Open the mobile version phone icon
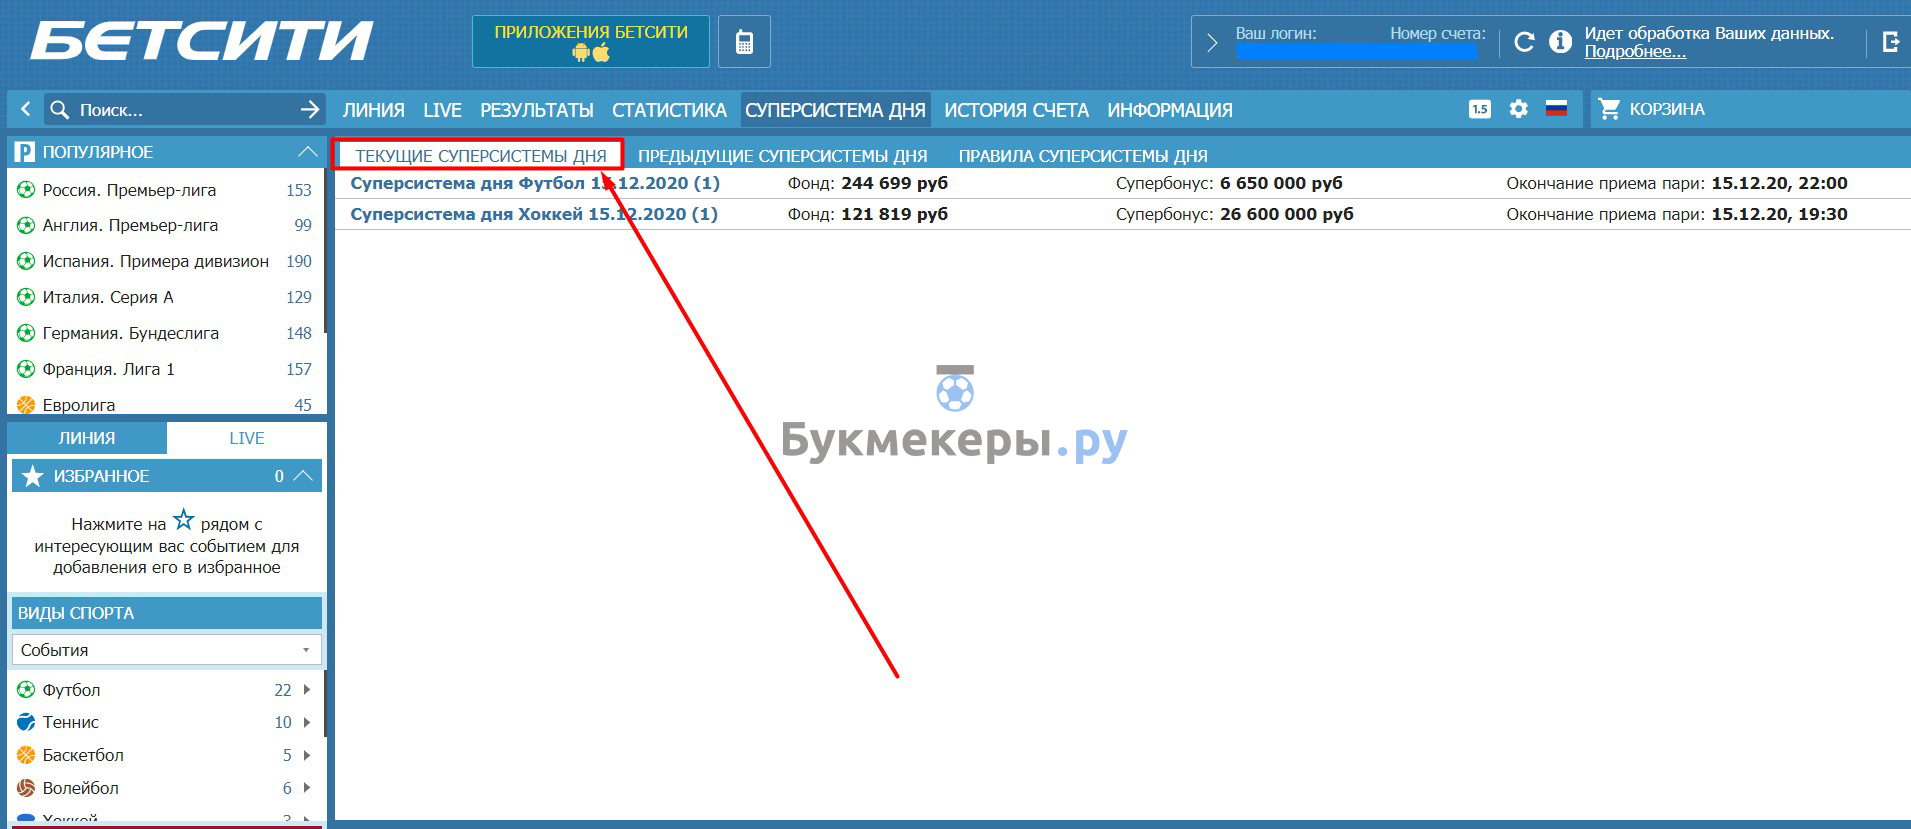The image size is (1911, 829). coord(744,42)
